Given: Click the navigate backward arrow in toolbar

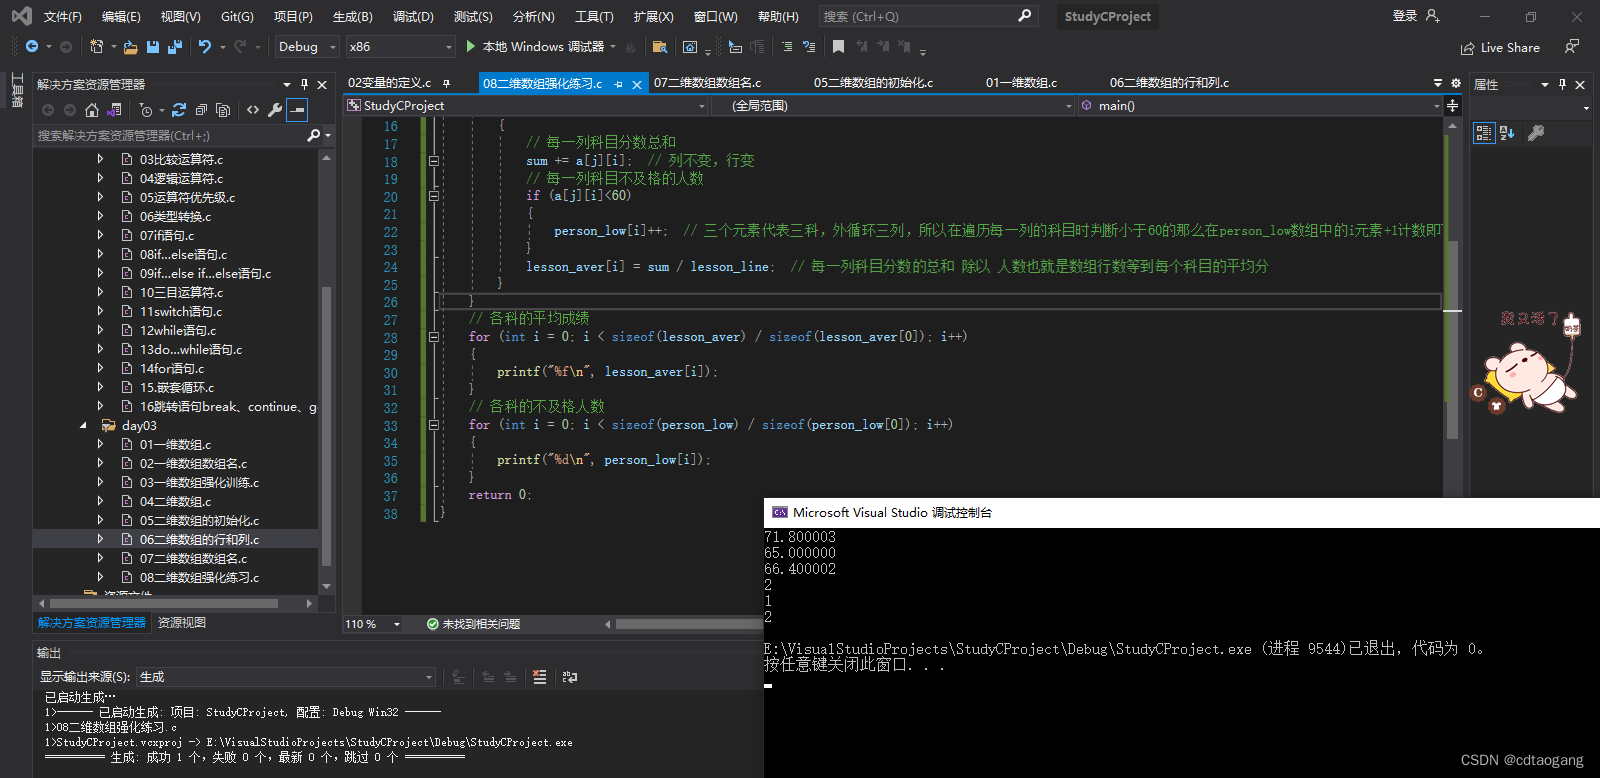Looking at the screenshot, I should pyautogui.click(x=32, y=47).
